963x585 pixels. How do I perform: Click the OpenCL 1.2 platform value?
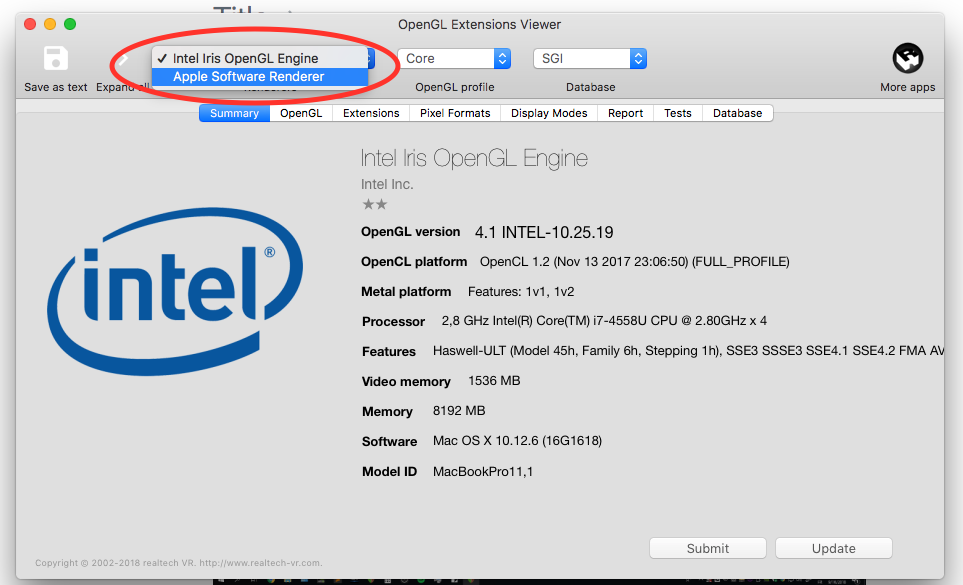pyautogui.click(x=634, y=262)
